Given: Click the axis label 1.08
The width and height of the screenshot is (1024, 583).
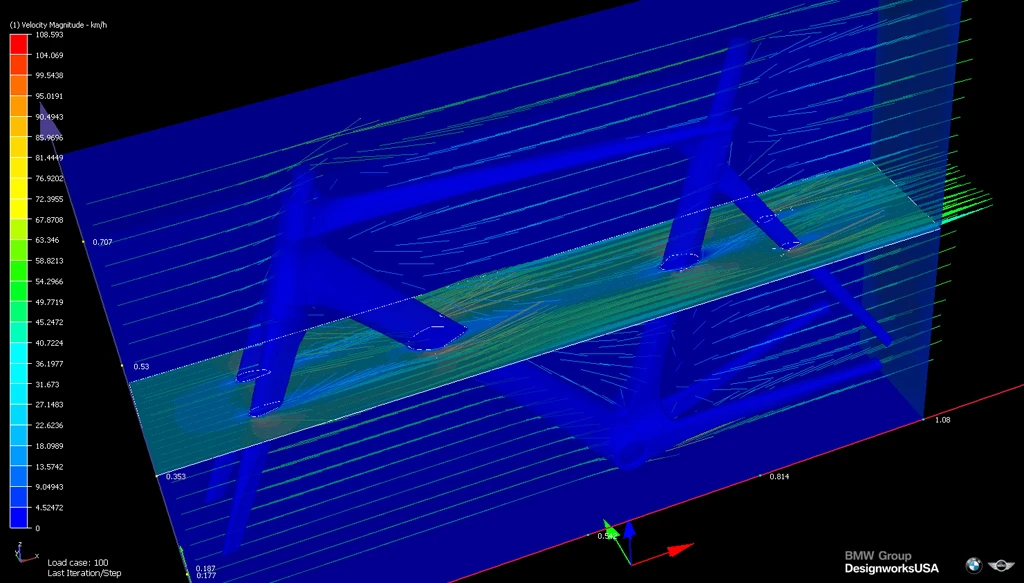Looking at the screenshot, I should 942,420.
